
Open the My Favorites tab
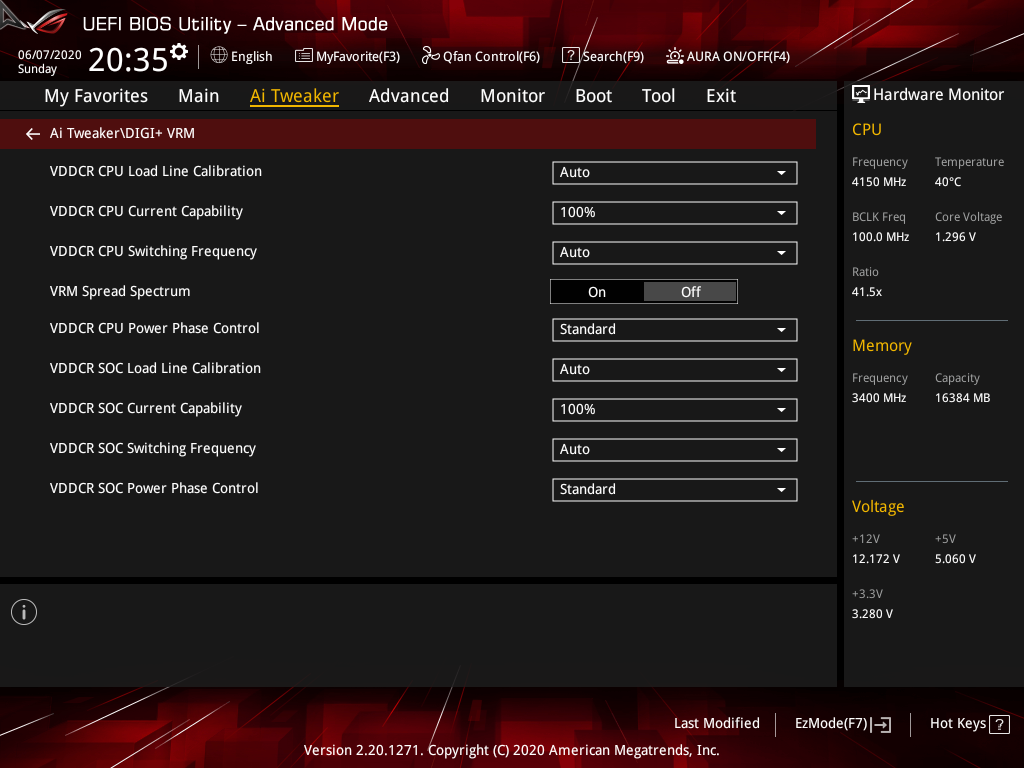(x=96, y=96)
